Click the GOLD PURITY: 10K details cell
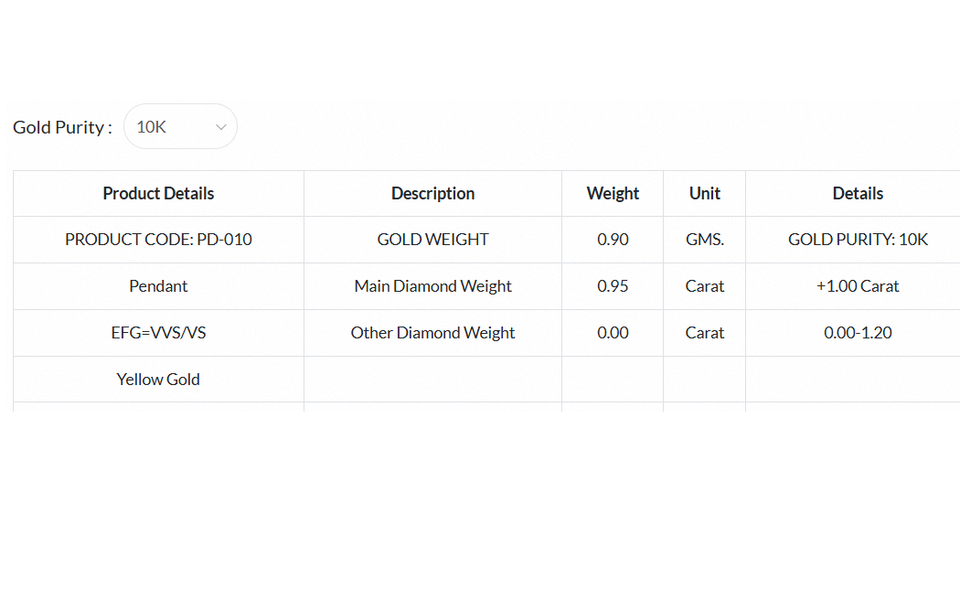The width and height of the screenshot is (960, 600). click(857, 239)
